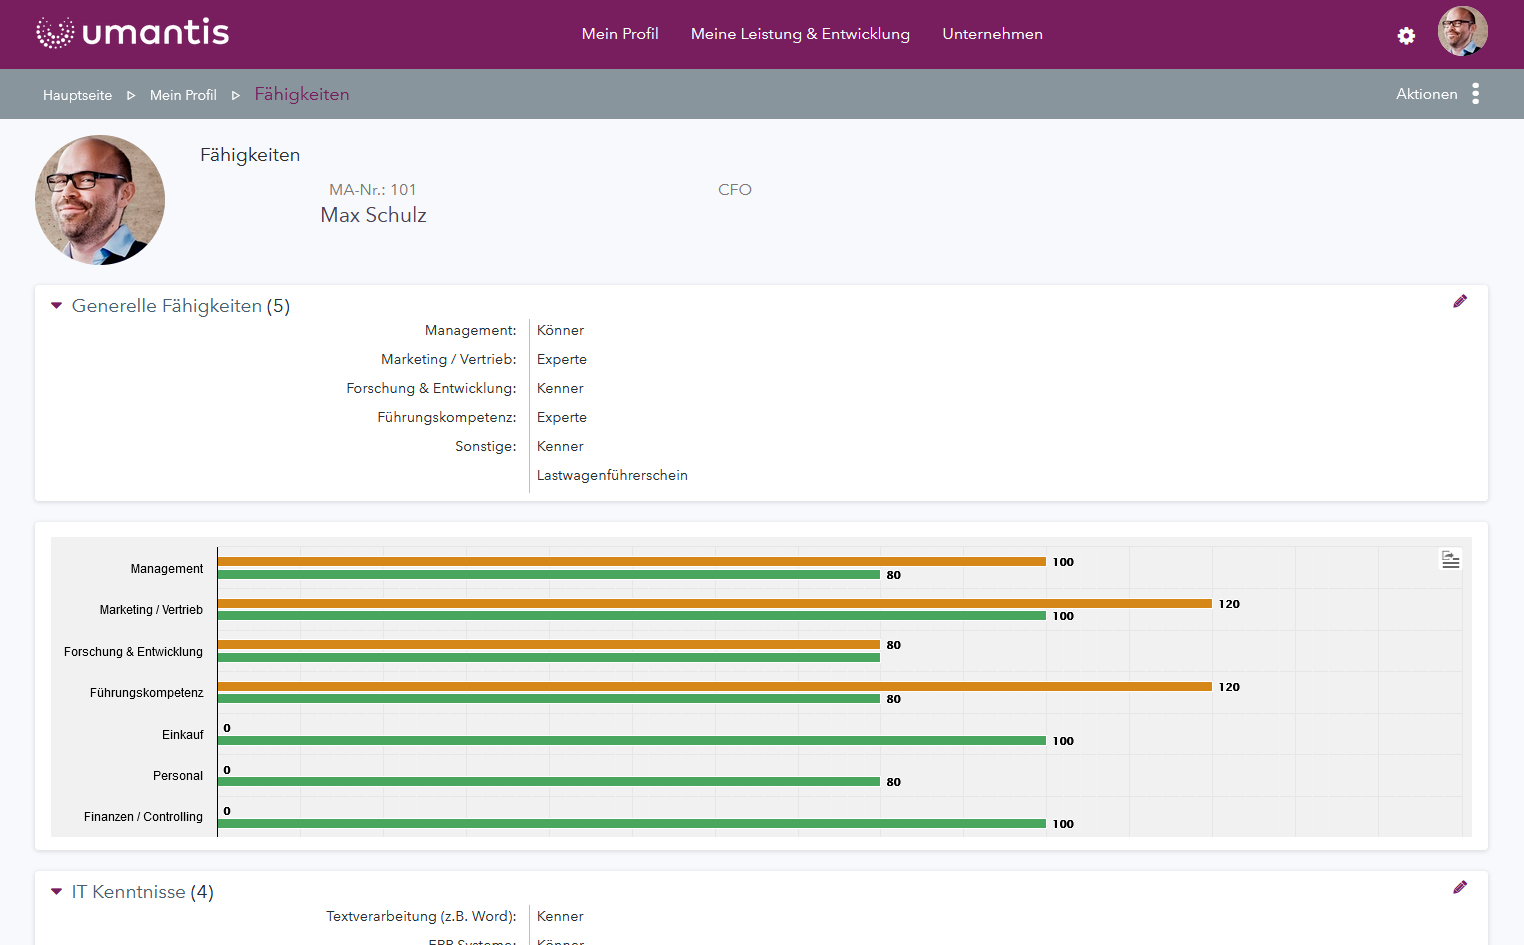Open the Aktionen dropdown
This screenshot has height=945, width=1524.
click(1426, 94)
